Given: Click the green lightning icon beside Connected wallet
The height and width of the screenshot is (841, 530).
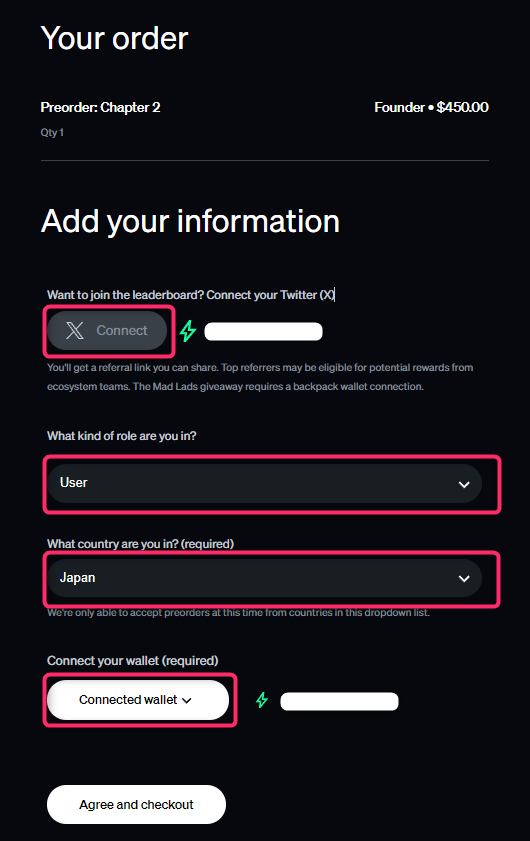Looking at the screenshot, I should coord(262,700).
